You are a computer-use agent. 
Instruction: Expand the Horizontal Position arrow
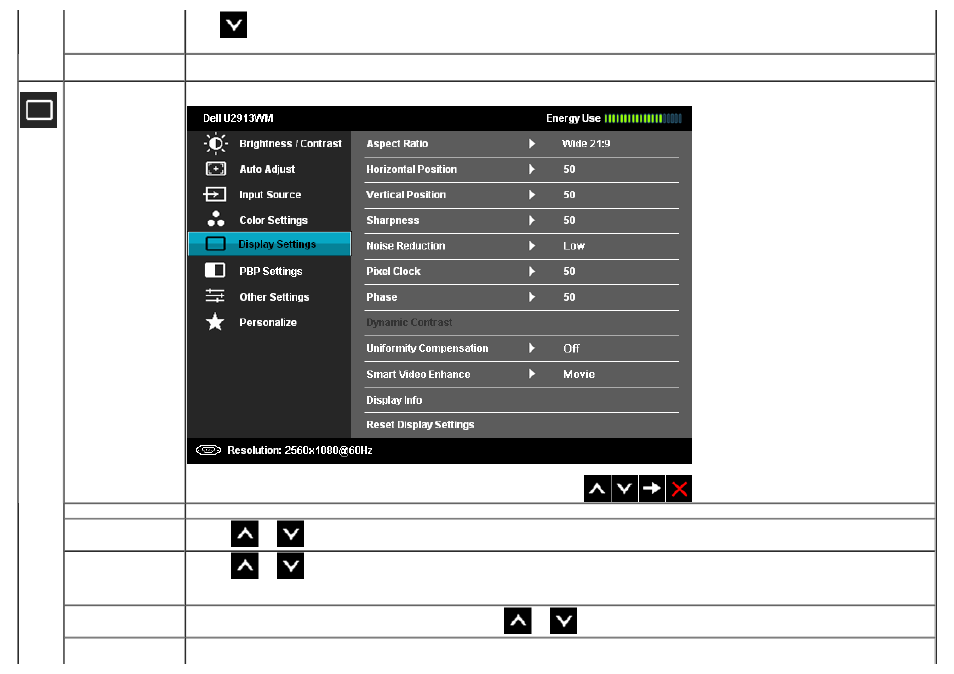pyautogui.click(x=532, y=169)
